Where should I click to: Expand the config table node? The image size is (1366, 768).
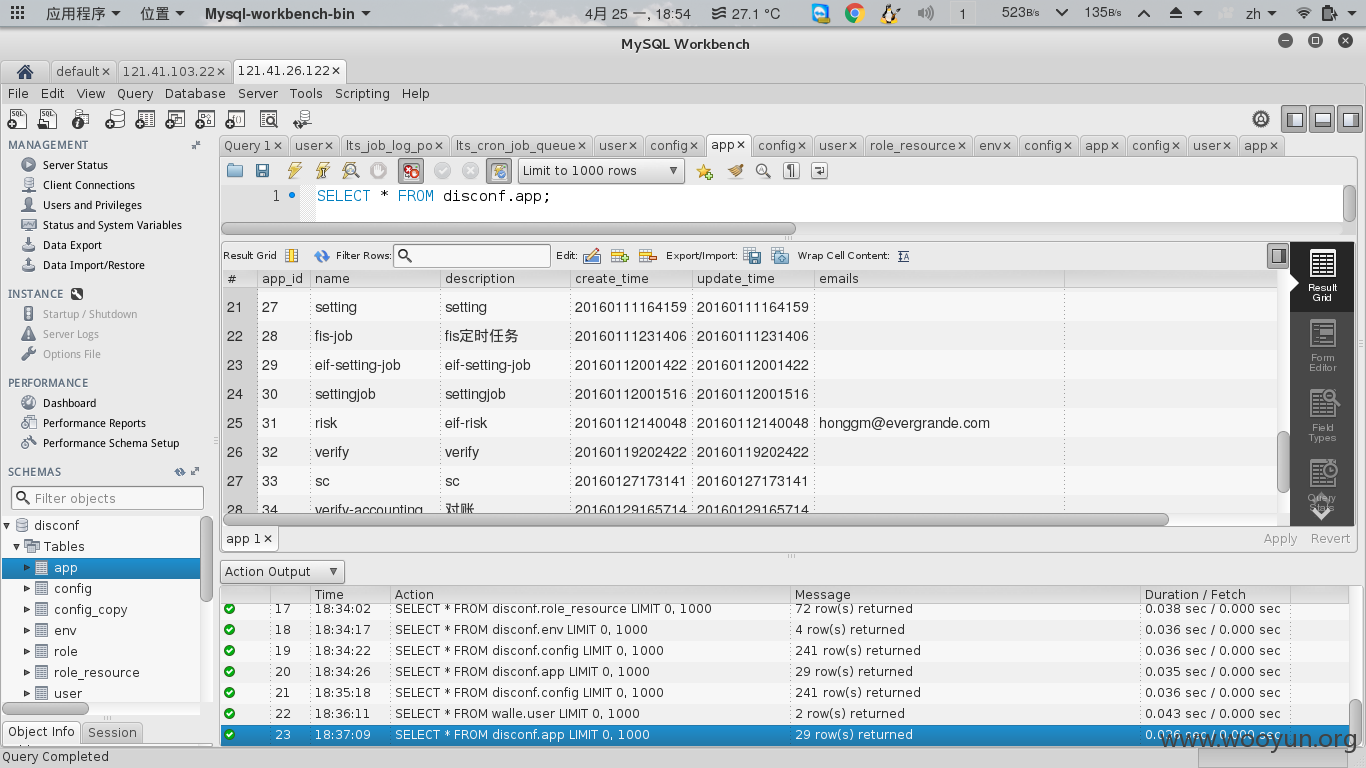(28, 588)
